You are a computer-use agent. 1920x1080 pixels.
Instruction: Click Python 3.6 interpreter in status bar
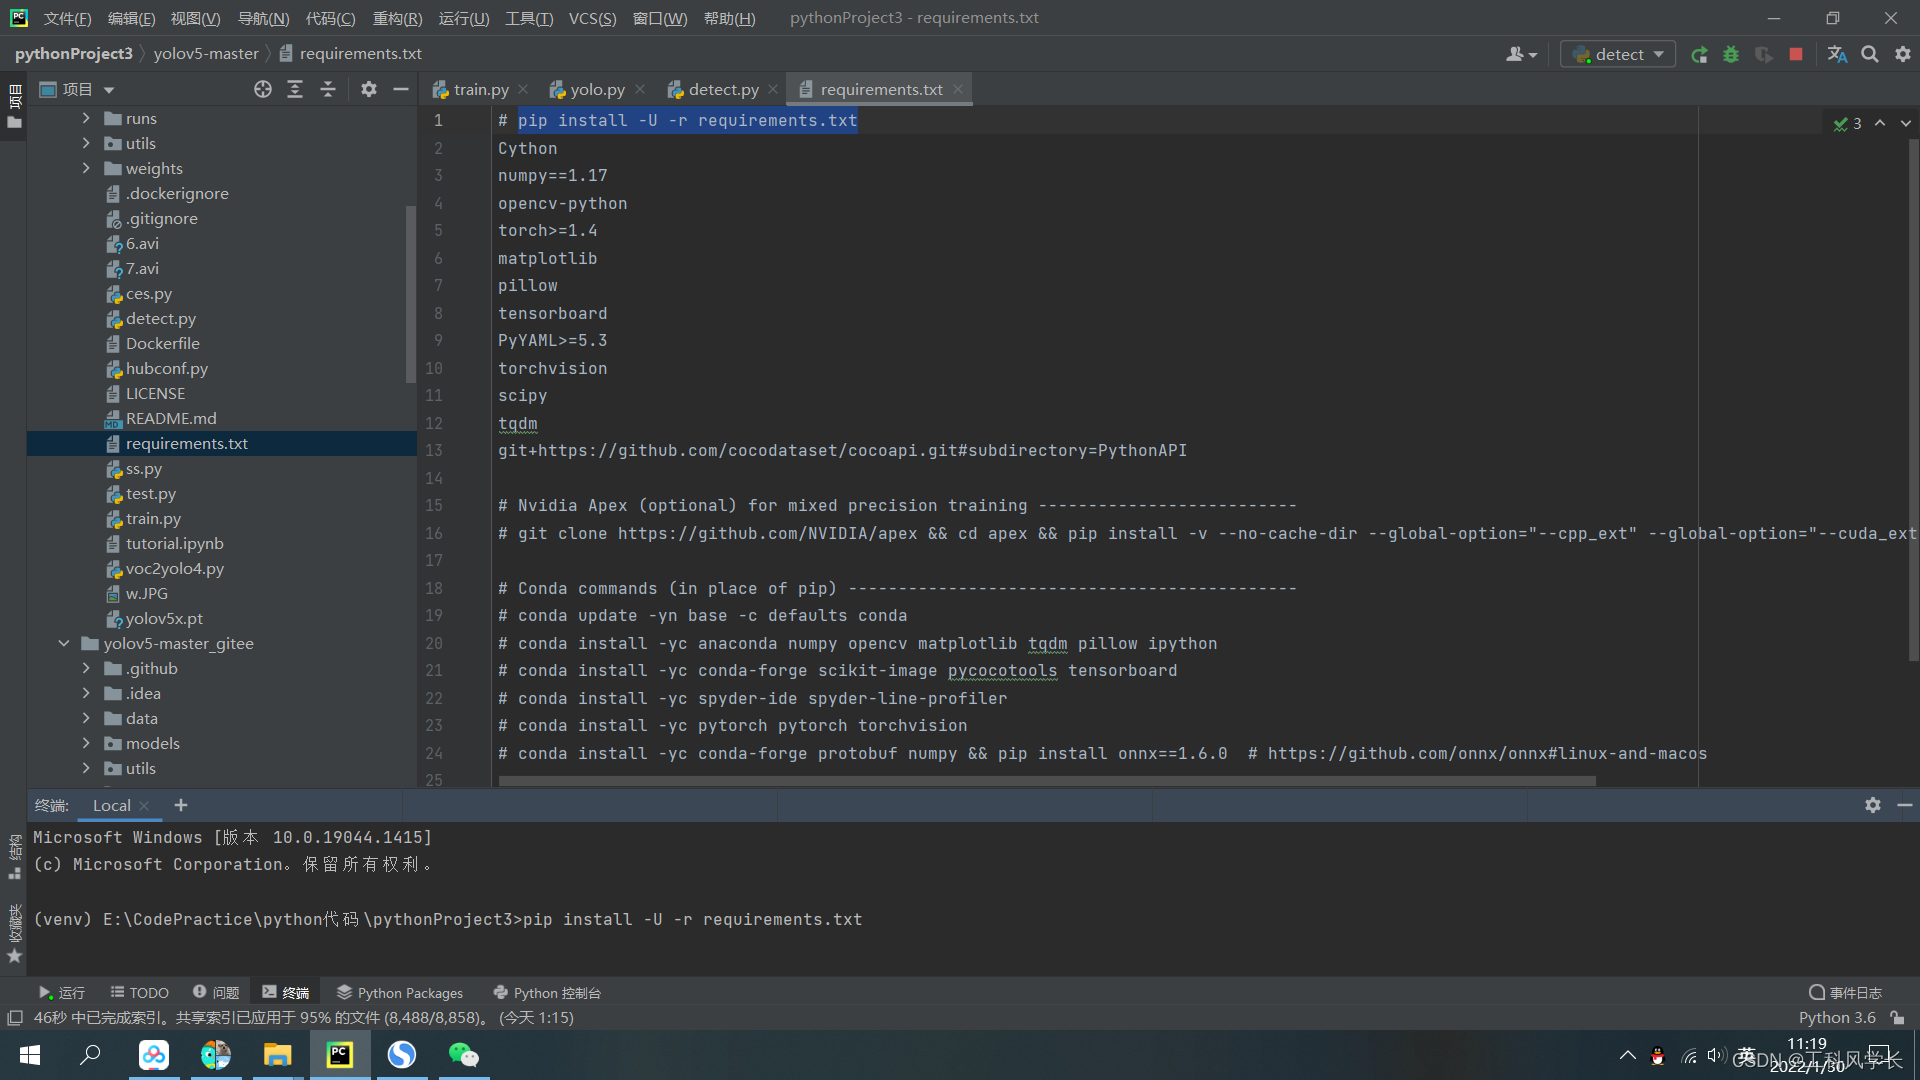[x=1837, y=1018]
